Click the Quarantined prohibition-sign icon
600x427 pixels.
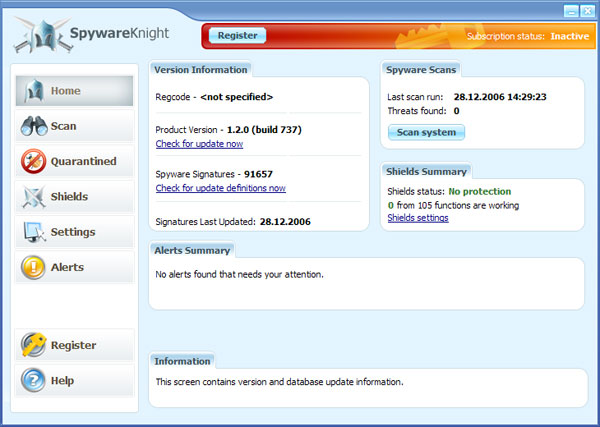(x=34, y=161)
